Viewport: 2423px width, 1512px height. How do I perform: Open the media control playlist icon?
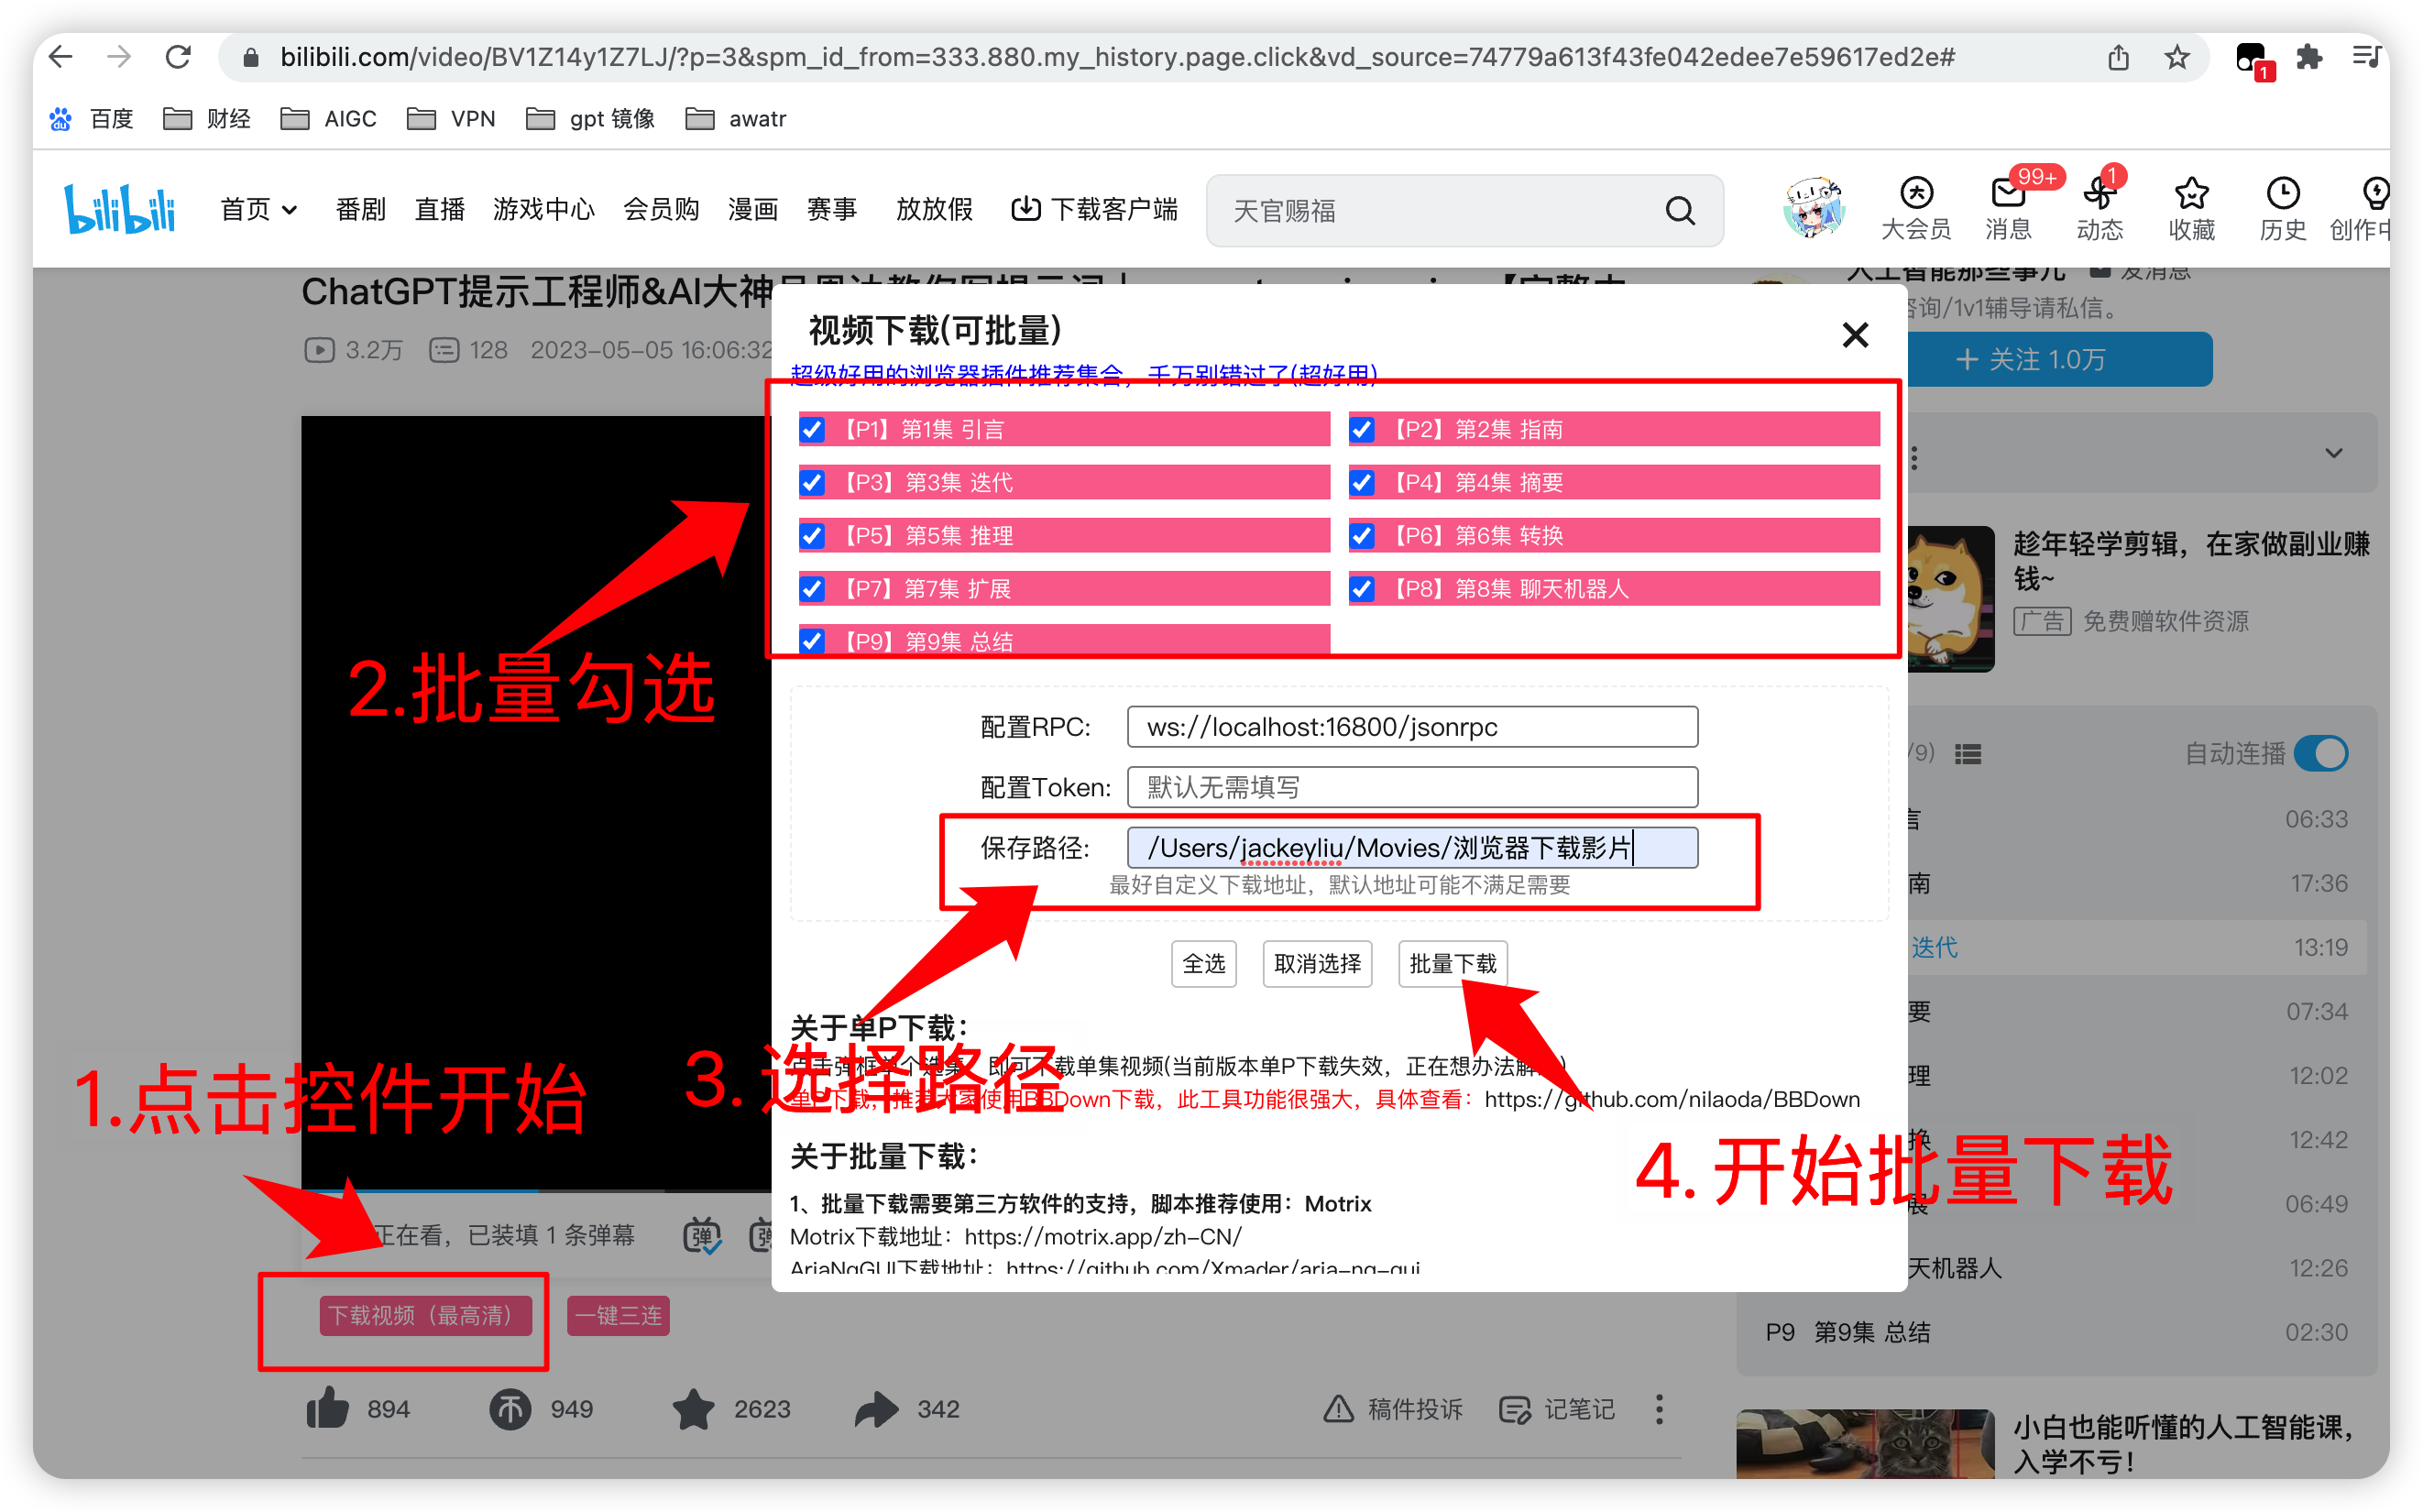tap(2366, 57)
